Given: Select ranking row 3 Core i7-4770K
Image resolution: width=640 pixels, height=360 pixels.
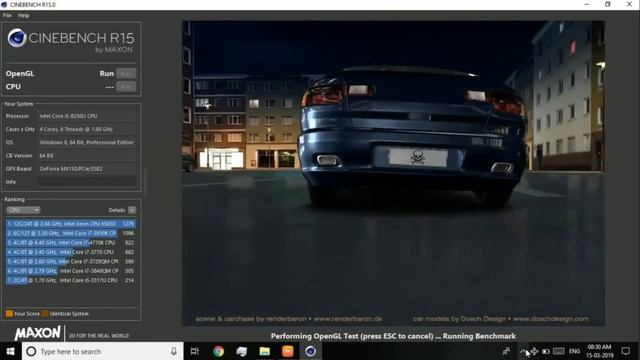Looking at the screenshot, I should (71, 242).
